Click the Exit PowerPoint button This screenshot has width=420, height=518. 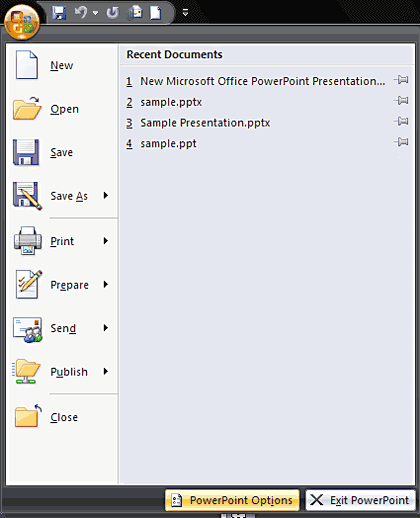360,500
